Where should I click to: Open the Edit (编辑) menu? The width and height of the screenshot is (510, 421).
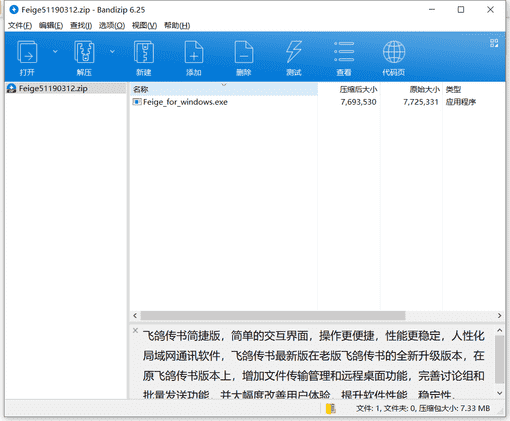click(51, 26)
